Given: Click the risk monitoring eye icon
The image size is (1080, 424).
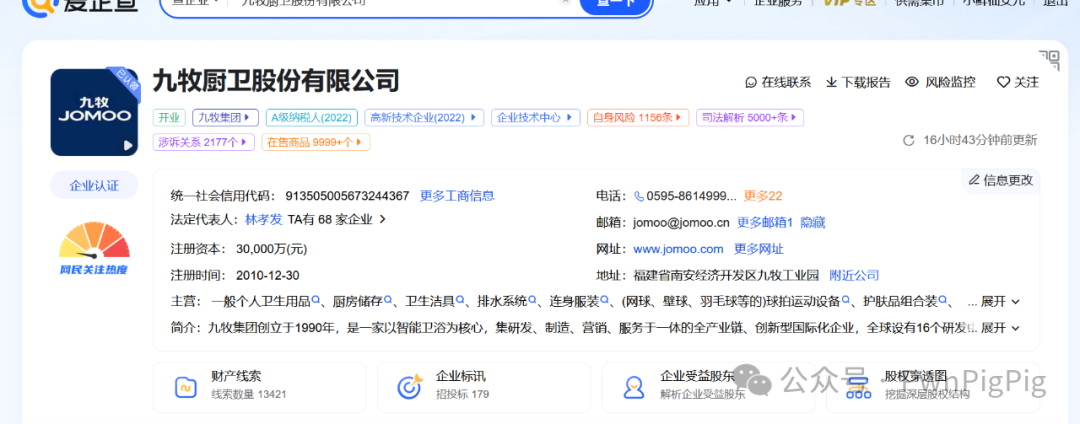Looking at the screenshot, I should (912, 82).
